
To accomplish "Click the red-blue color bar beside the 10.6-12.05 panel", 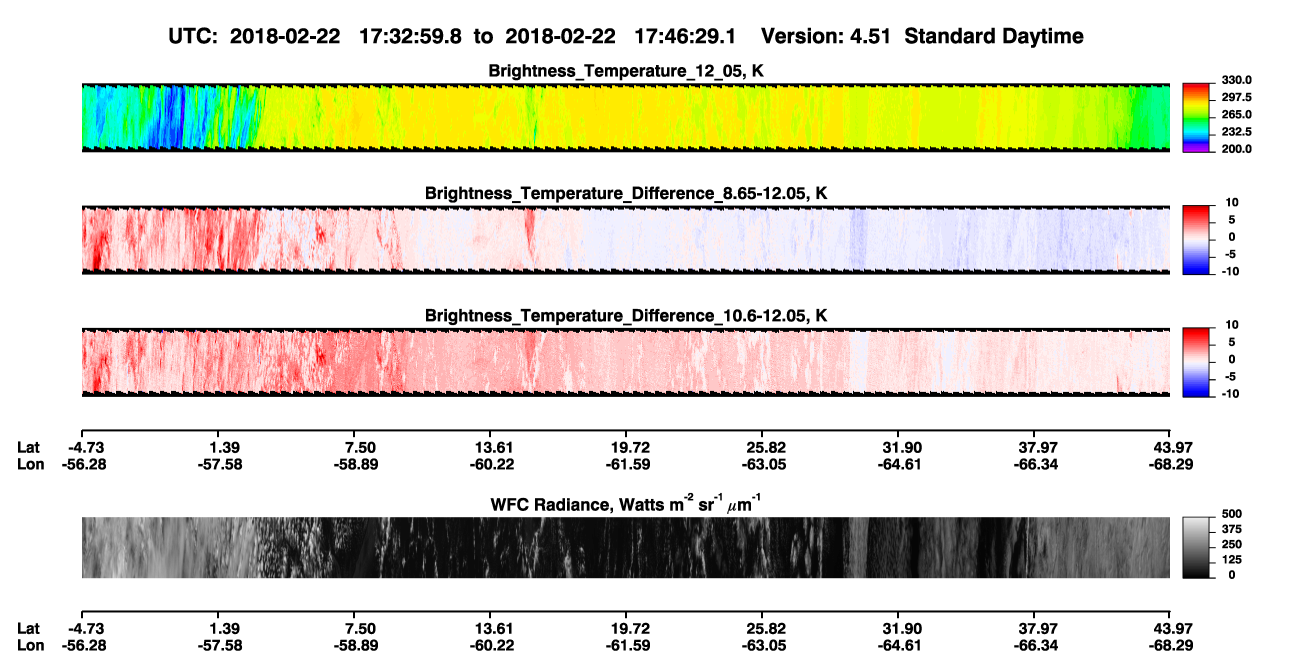I will pos(1197,363).
